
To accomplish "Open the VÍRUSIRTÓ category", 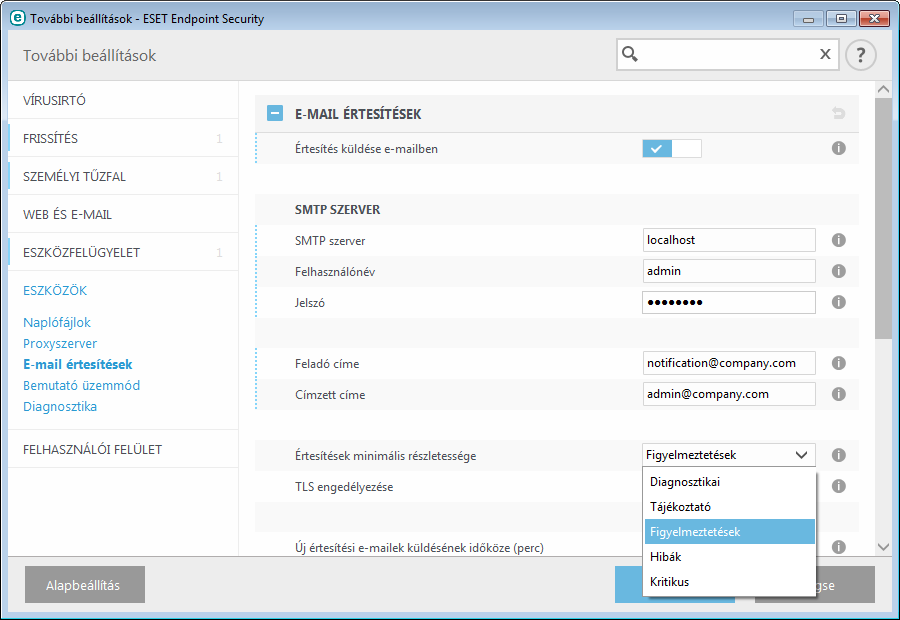I will [x=123, y=100].
